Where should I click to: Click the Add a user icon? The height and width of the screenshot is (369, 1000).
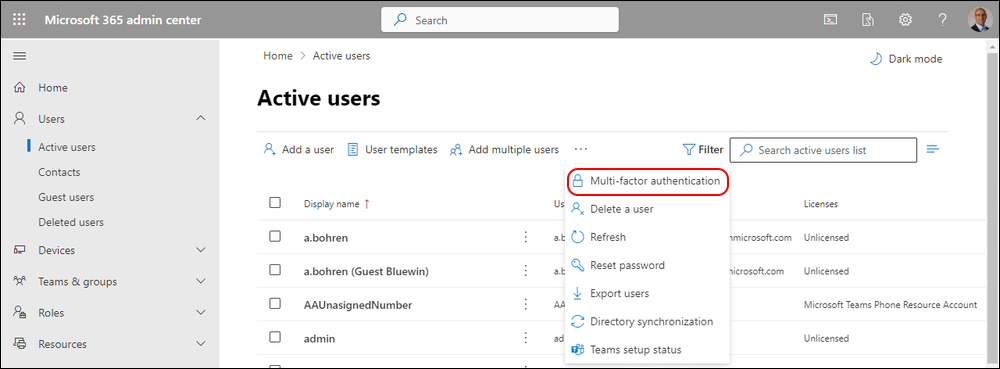[x=269, y=150]
